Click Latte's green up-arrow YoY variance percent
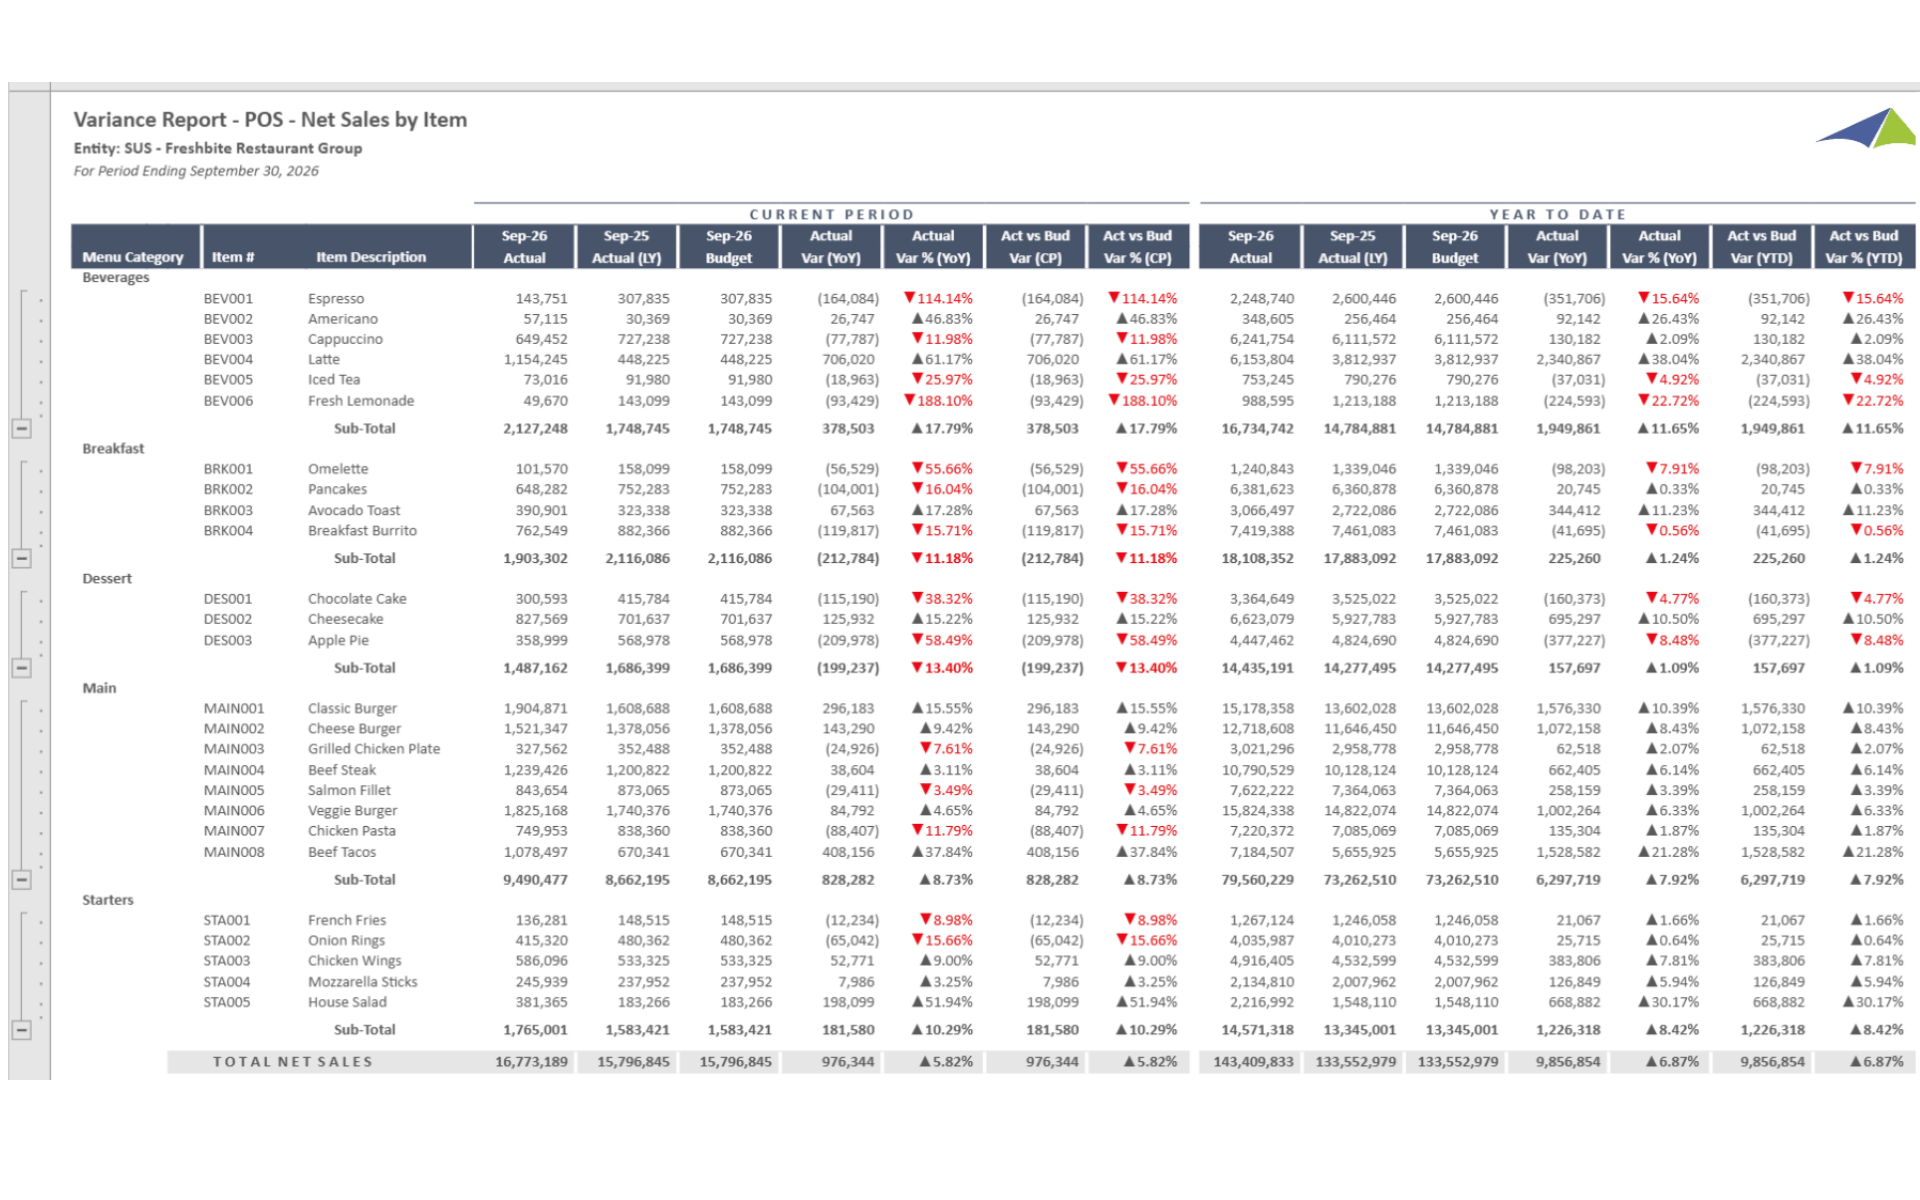1920x1200 pixels. (x=942, y=359)
